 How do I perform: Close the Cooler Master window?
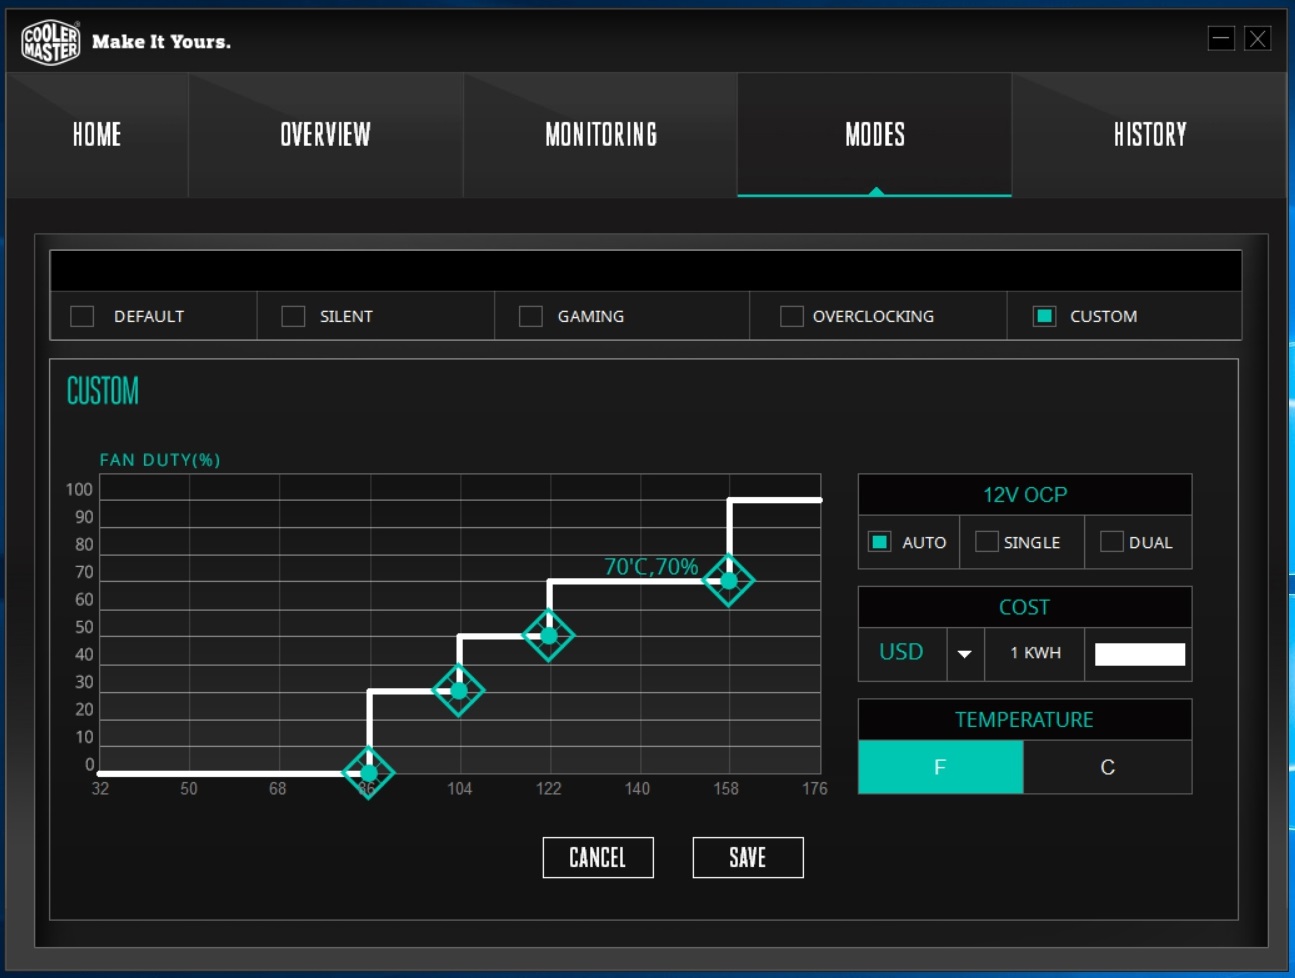(1258, 38)
